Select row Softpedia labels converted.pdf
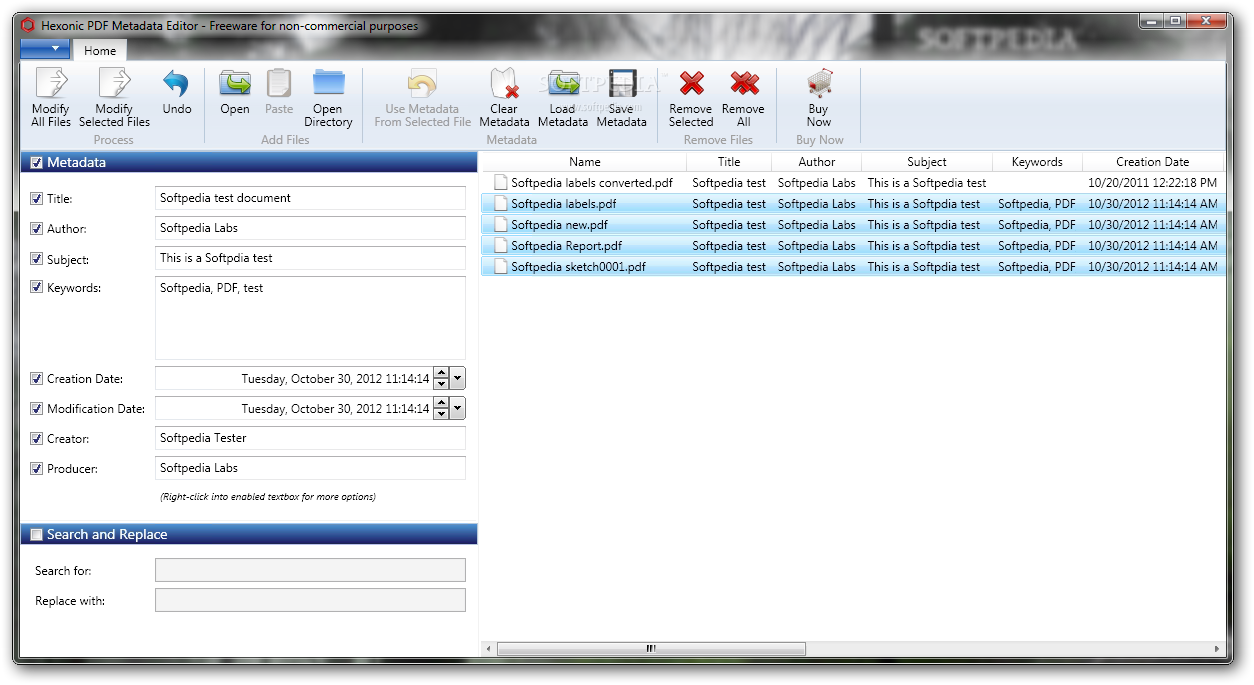The width and height of the screenshot is (1254, 685). coord(853,183)
